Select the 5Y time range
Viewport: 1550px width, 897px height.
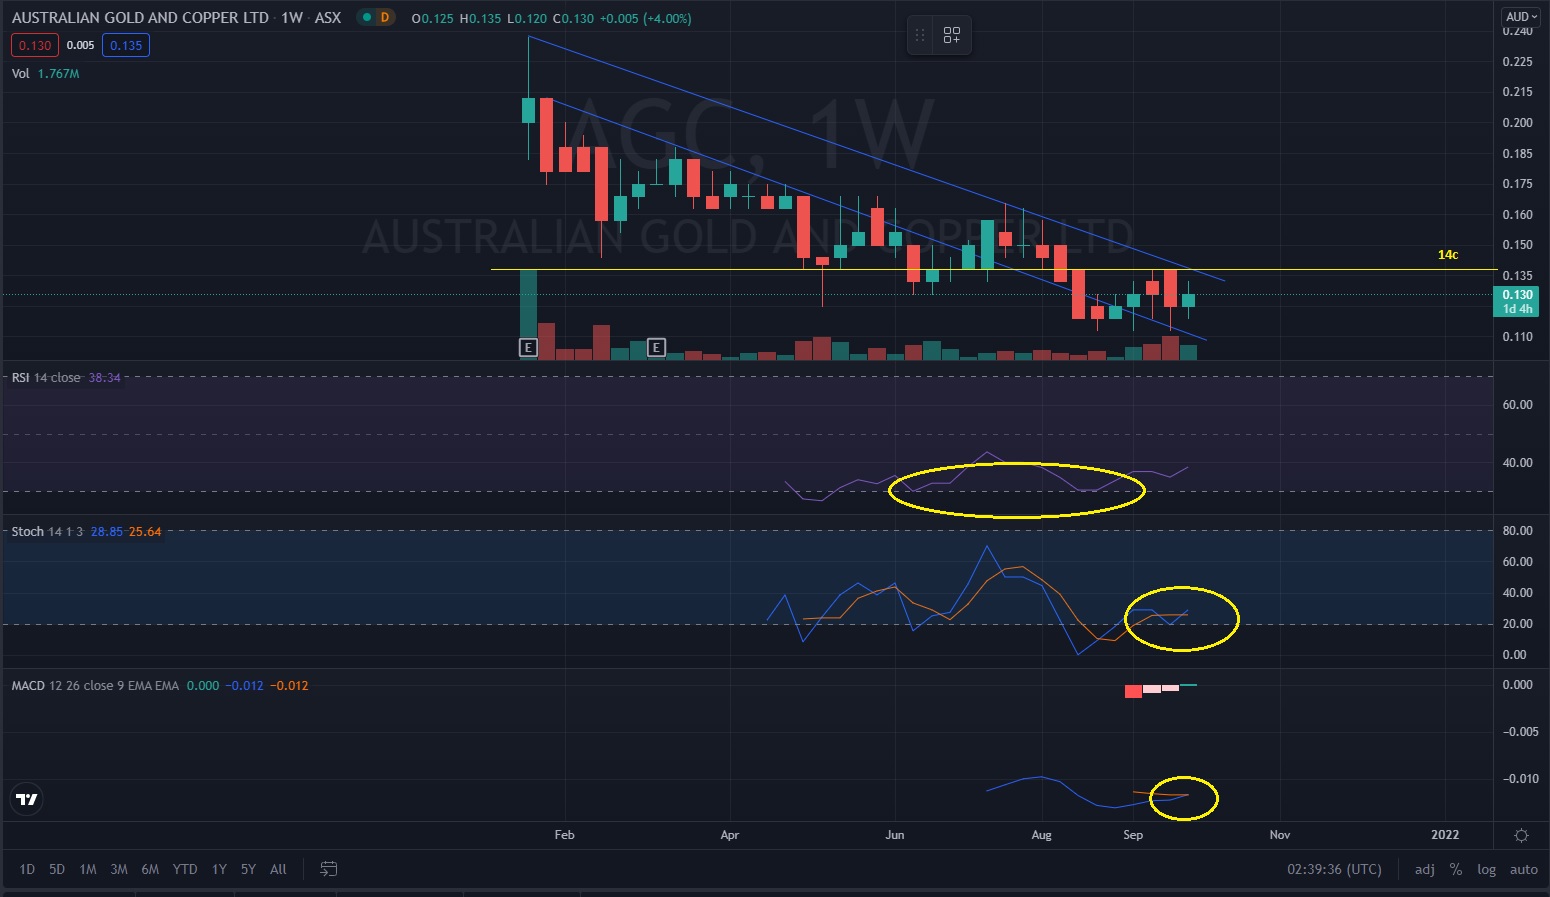[248, 869]
